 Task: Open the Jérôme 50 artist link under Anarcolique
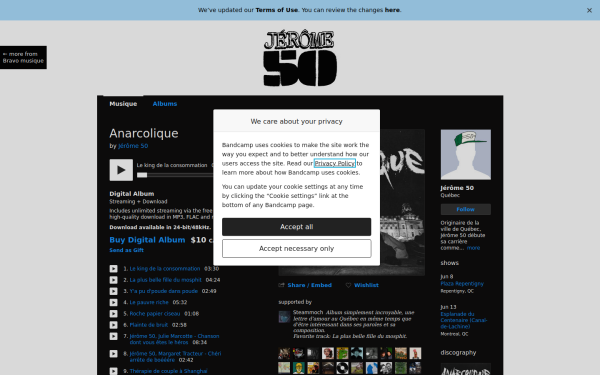(133, 146)
